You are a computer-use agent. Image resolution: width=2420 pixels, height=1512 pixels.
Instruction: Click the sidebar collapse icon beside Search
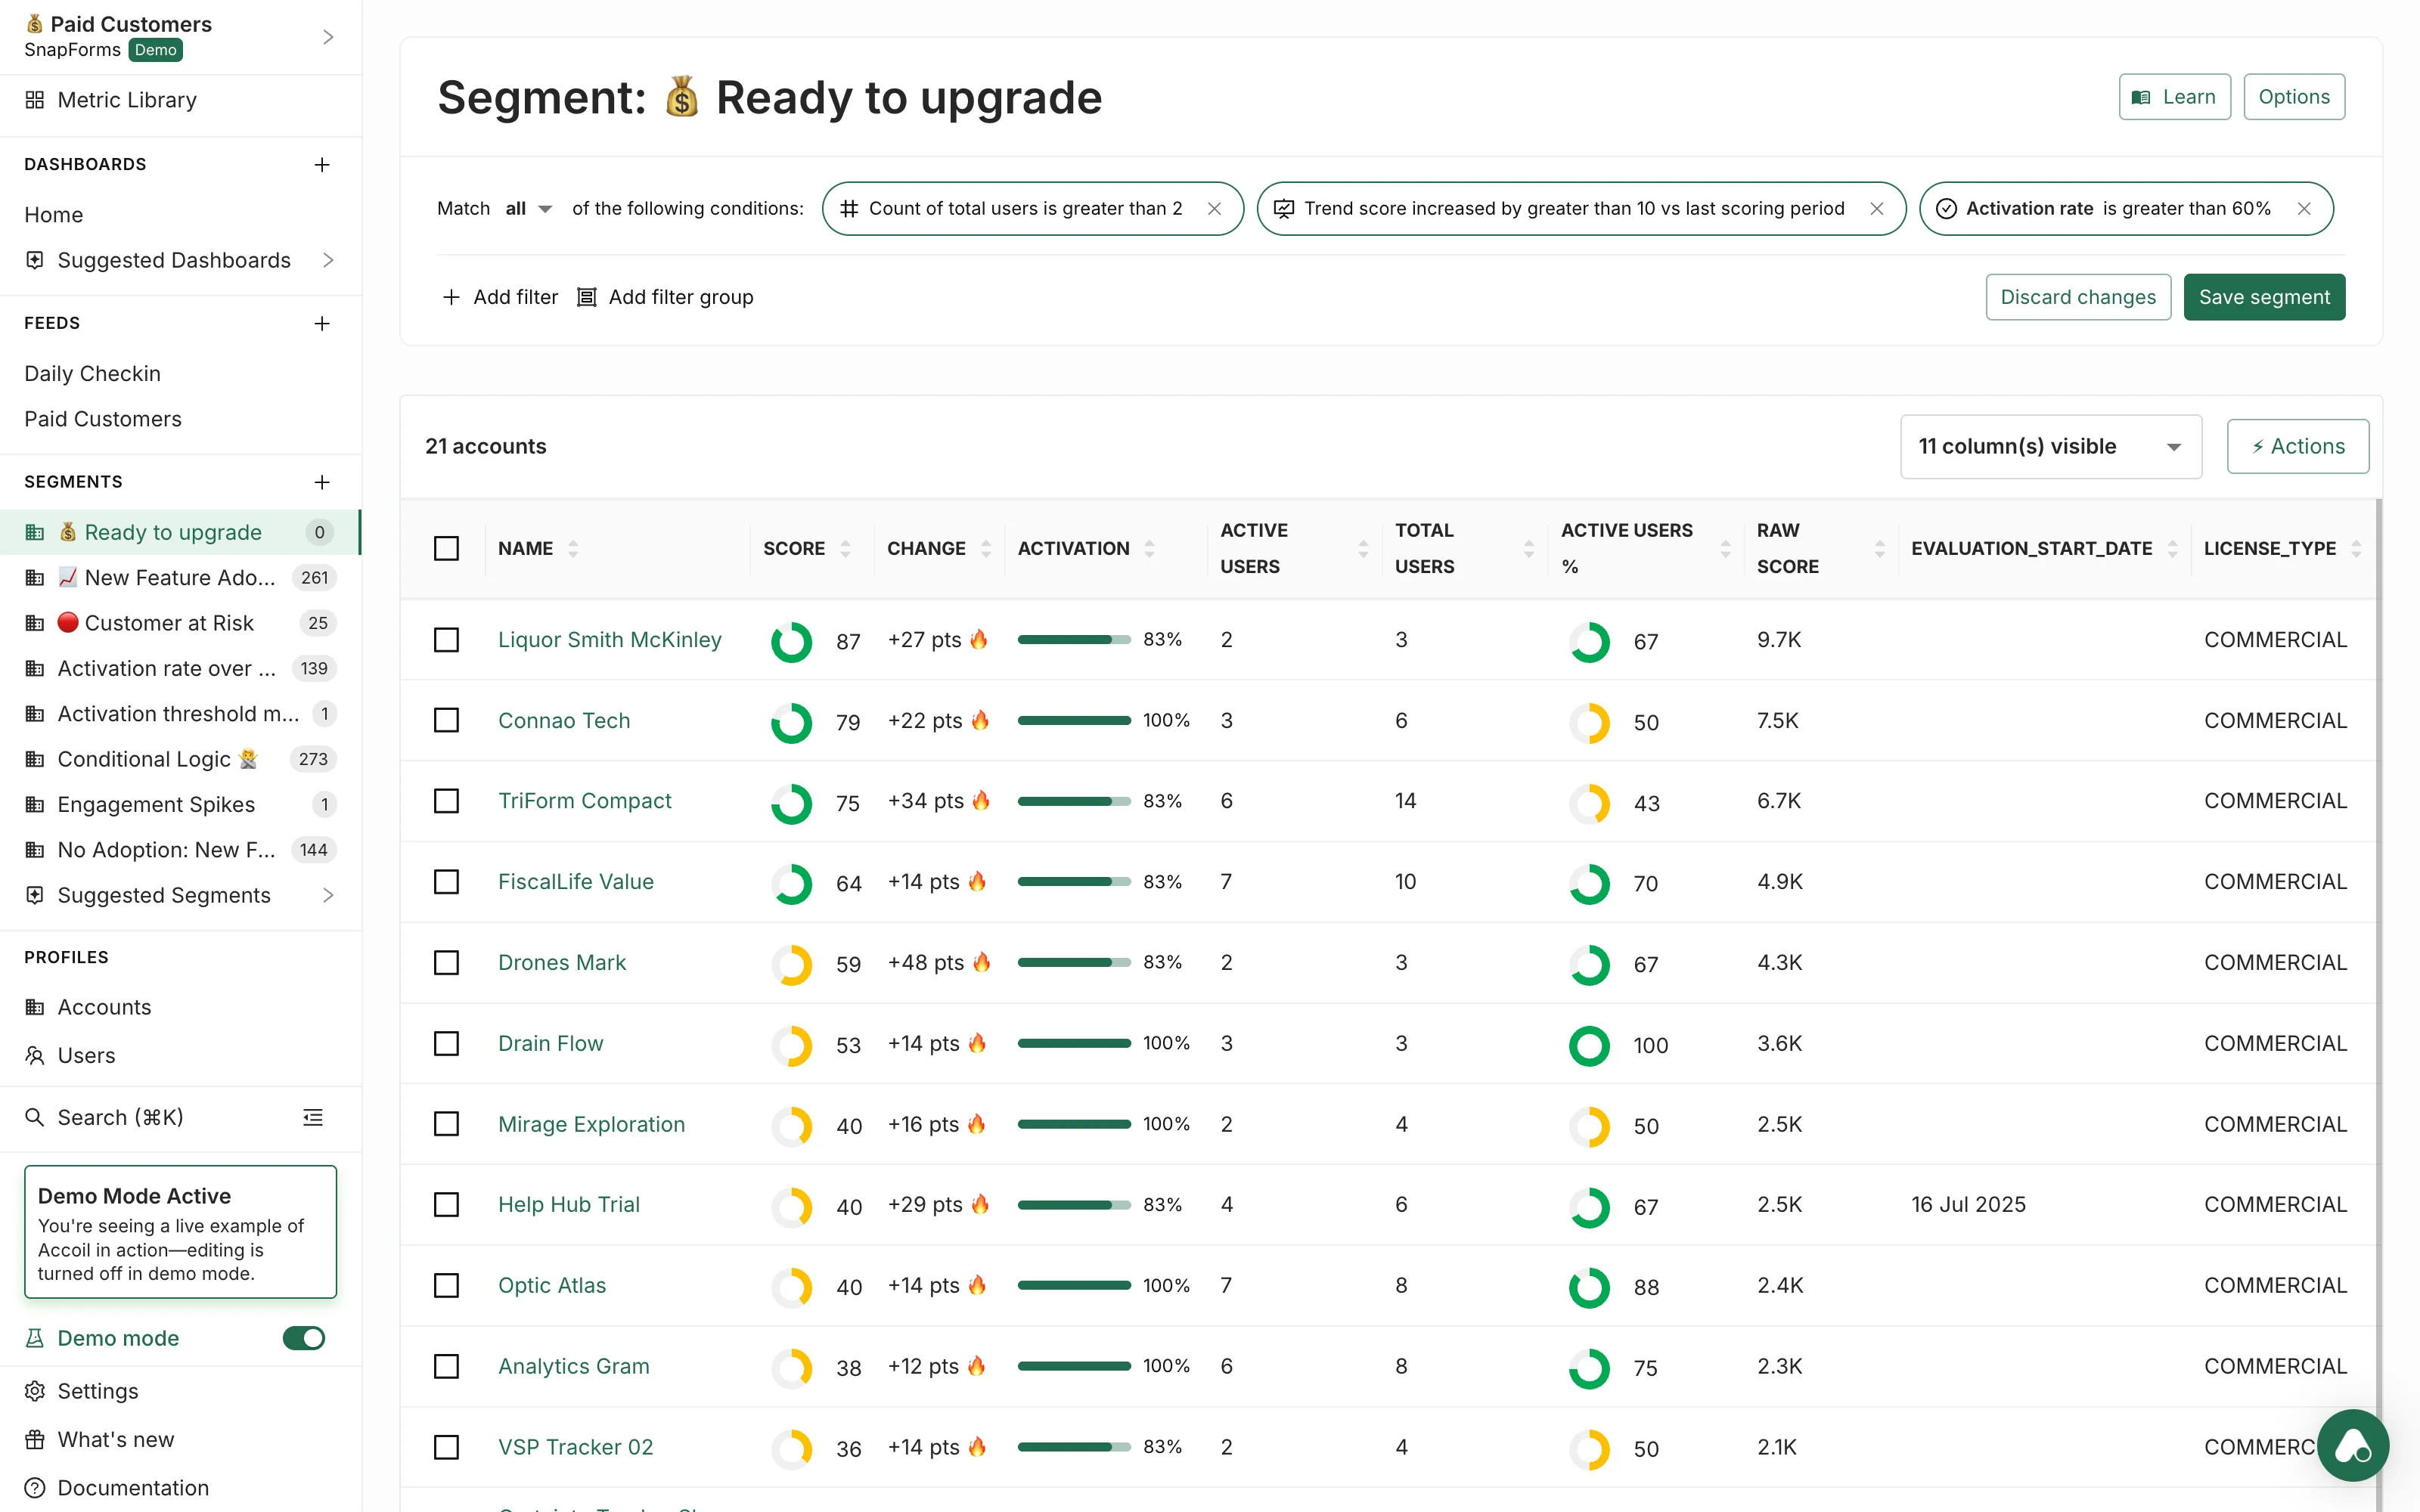(x=313, y=1117)
